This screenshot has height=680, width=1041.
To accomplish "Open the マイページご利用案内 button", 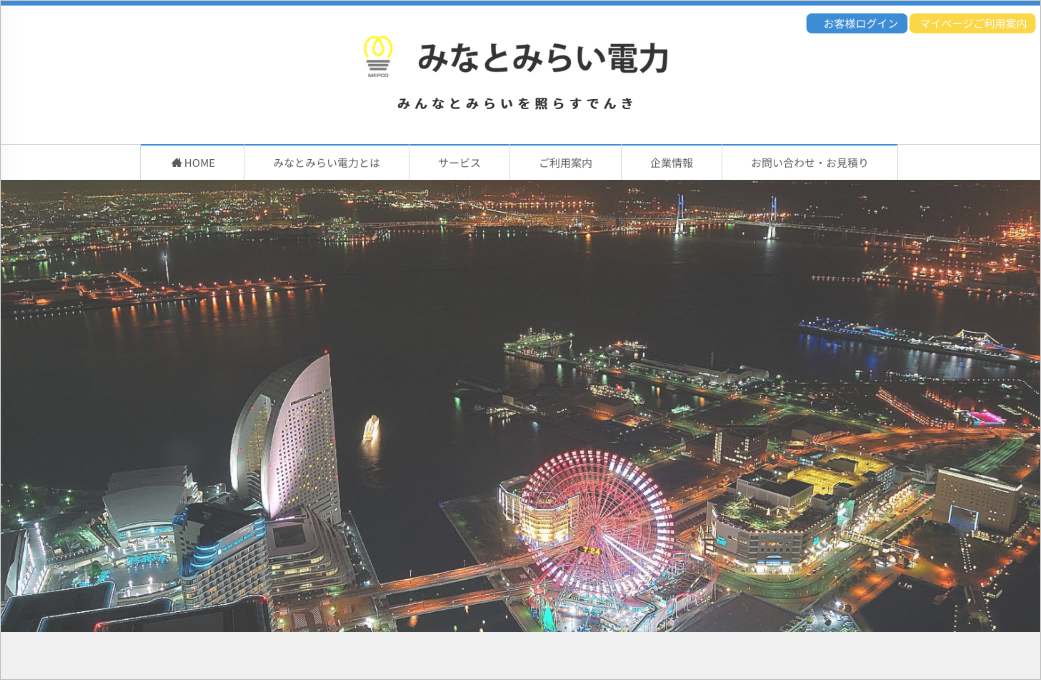I will (x=973, y=23).
